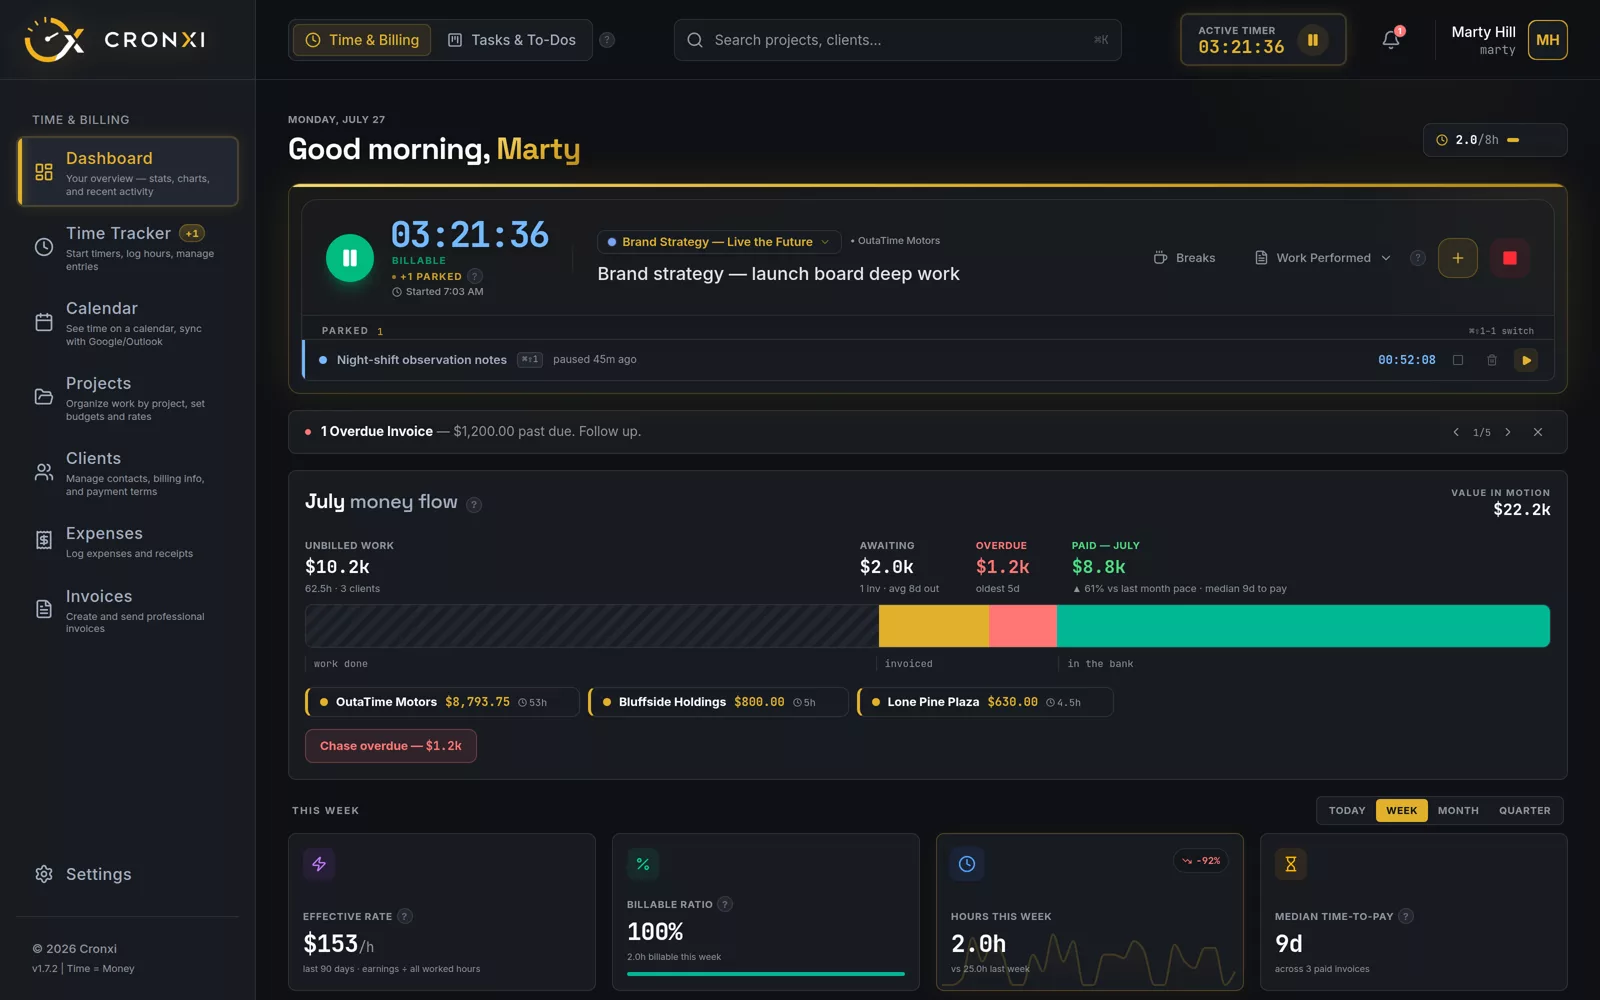The height and width of the screenshot is (1000, 1600).
Task: Open the 2.0/8h daily progress widget
Action: coord(1495,140)
